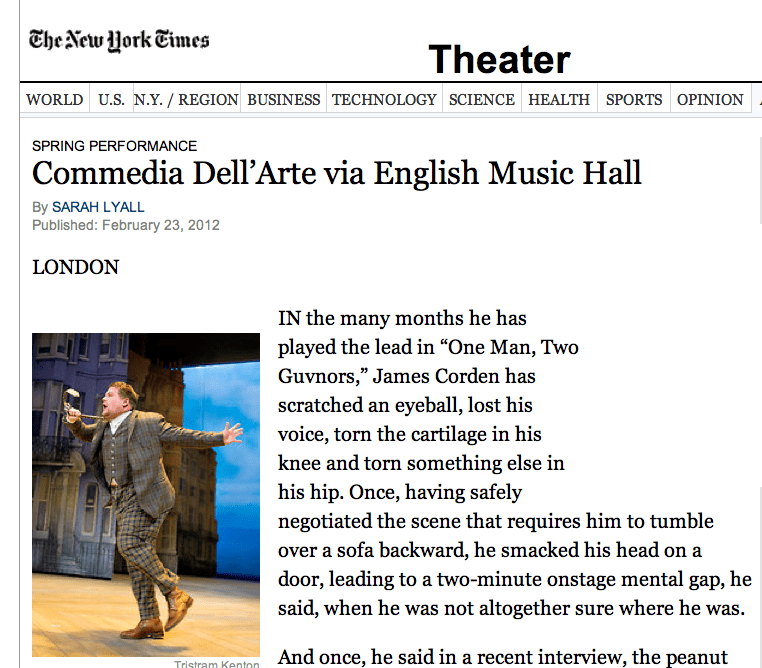Click the Tristram Kenton photo credit
Screen dimensions: 762x668
(x=217, y=664)
